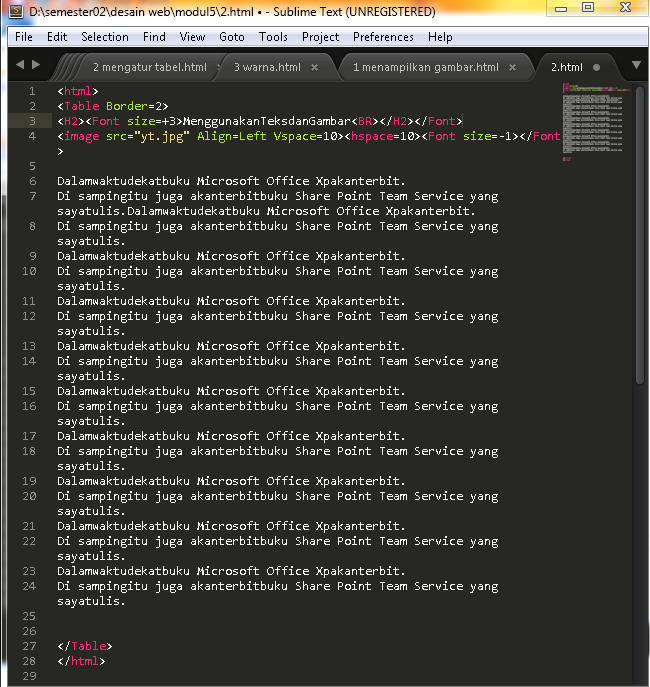Screen dimensions: 650x687
Task: Maximize the Sublime Text window
Action: pyautogui.click(x=588, y=8)
